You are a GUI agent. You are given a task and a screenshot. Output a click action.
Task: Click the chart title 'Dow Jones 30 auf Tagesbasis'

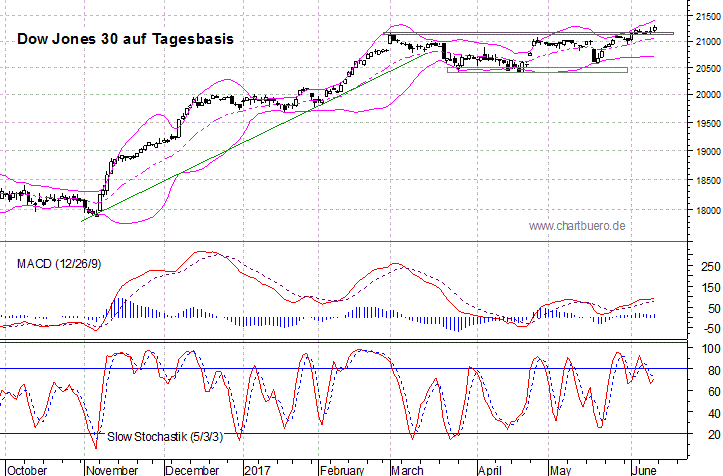click(125, 39)
